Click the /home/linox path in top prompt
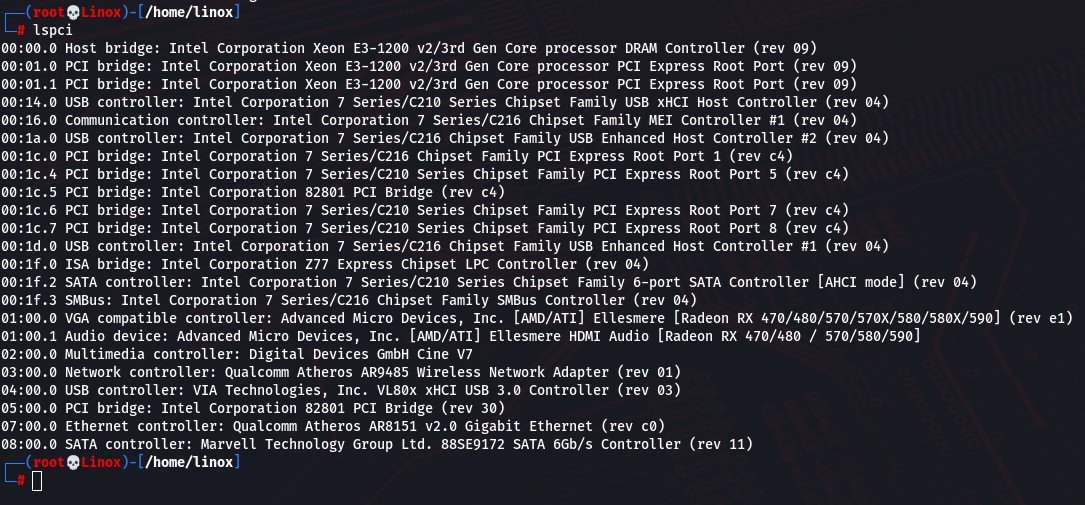 pyautogui.click(x=189, y=12)
